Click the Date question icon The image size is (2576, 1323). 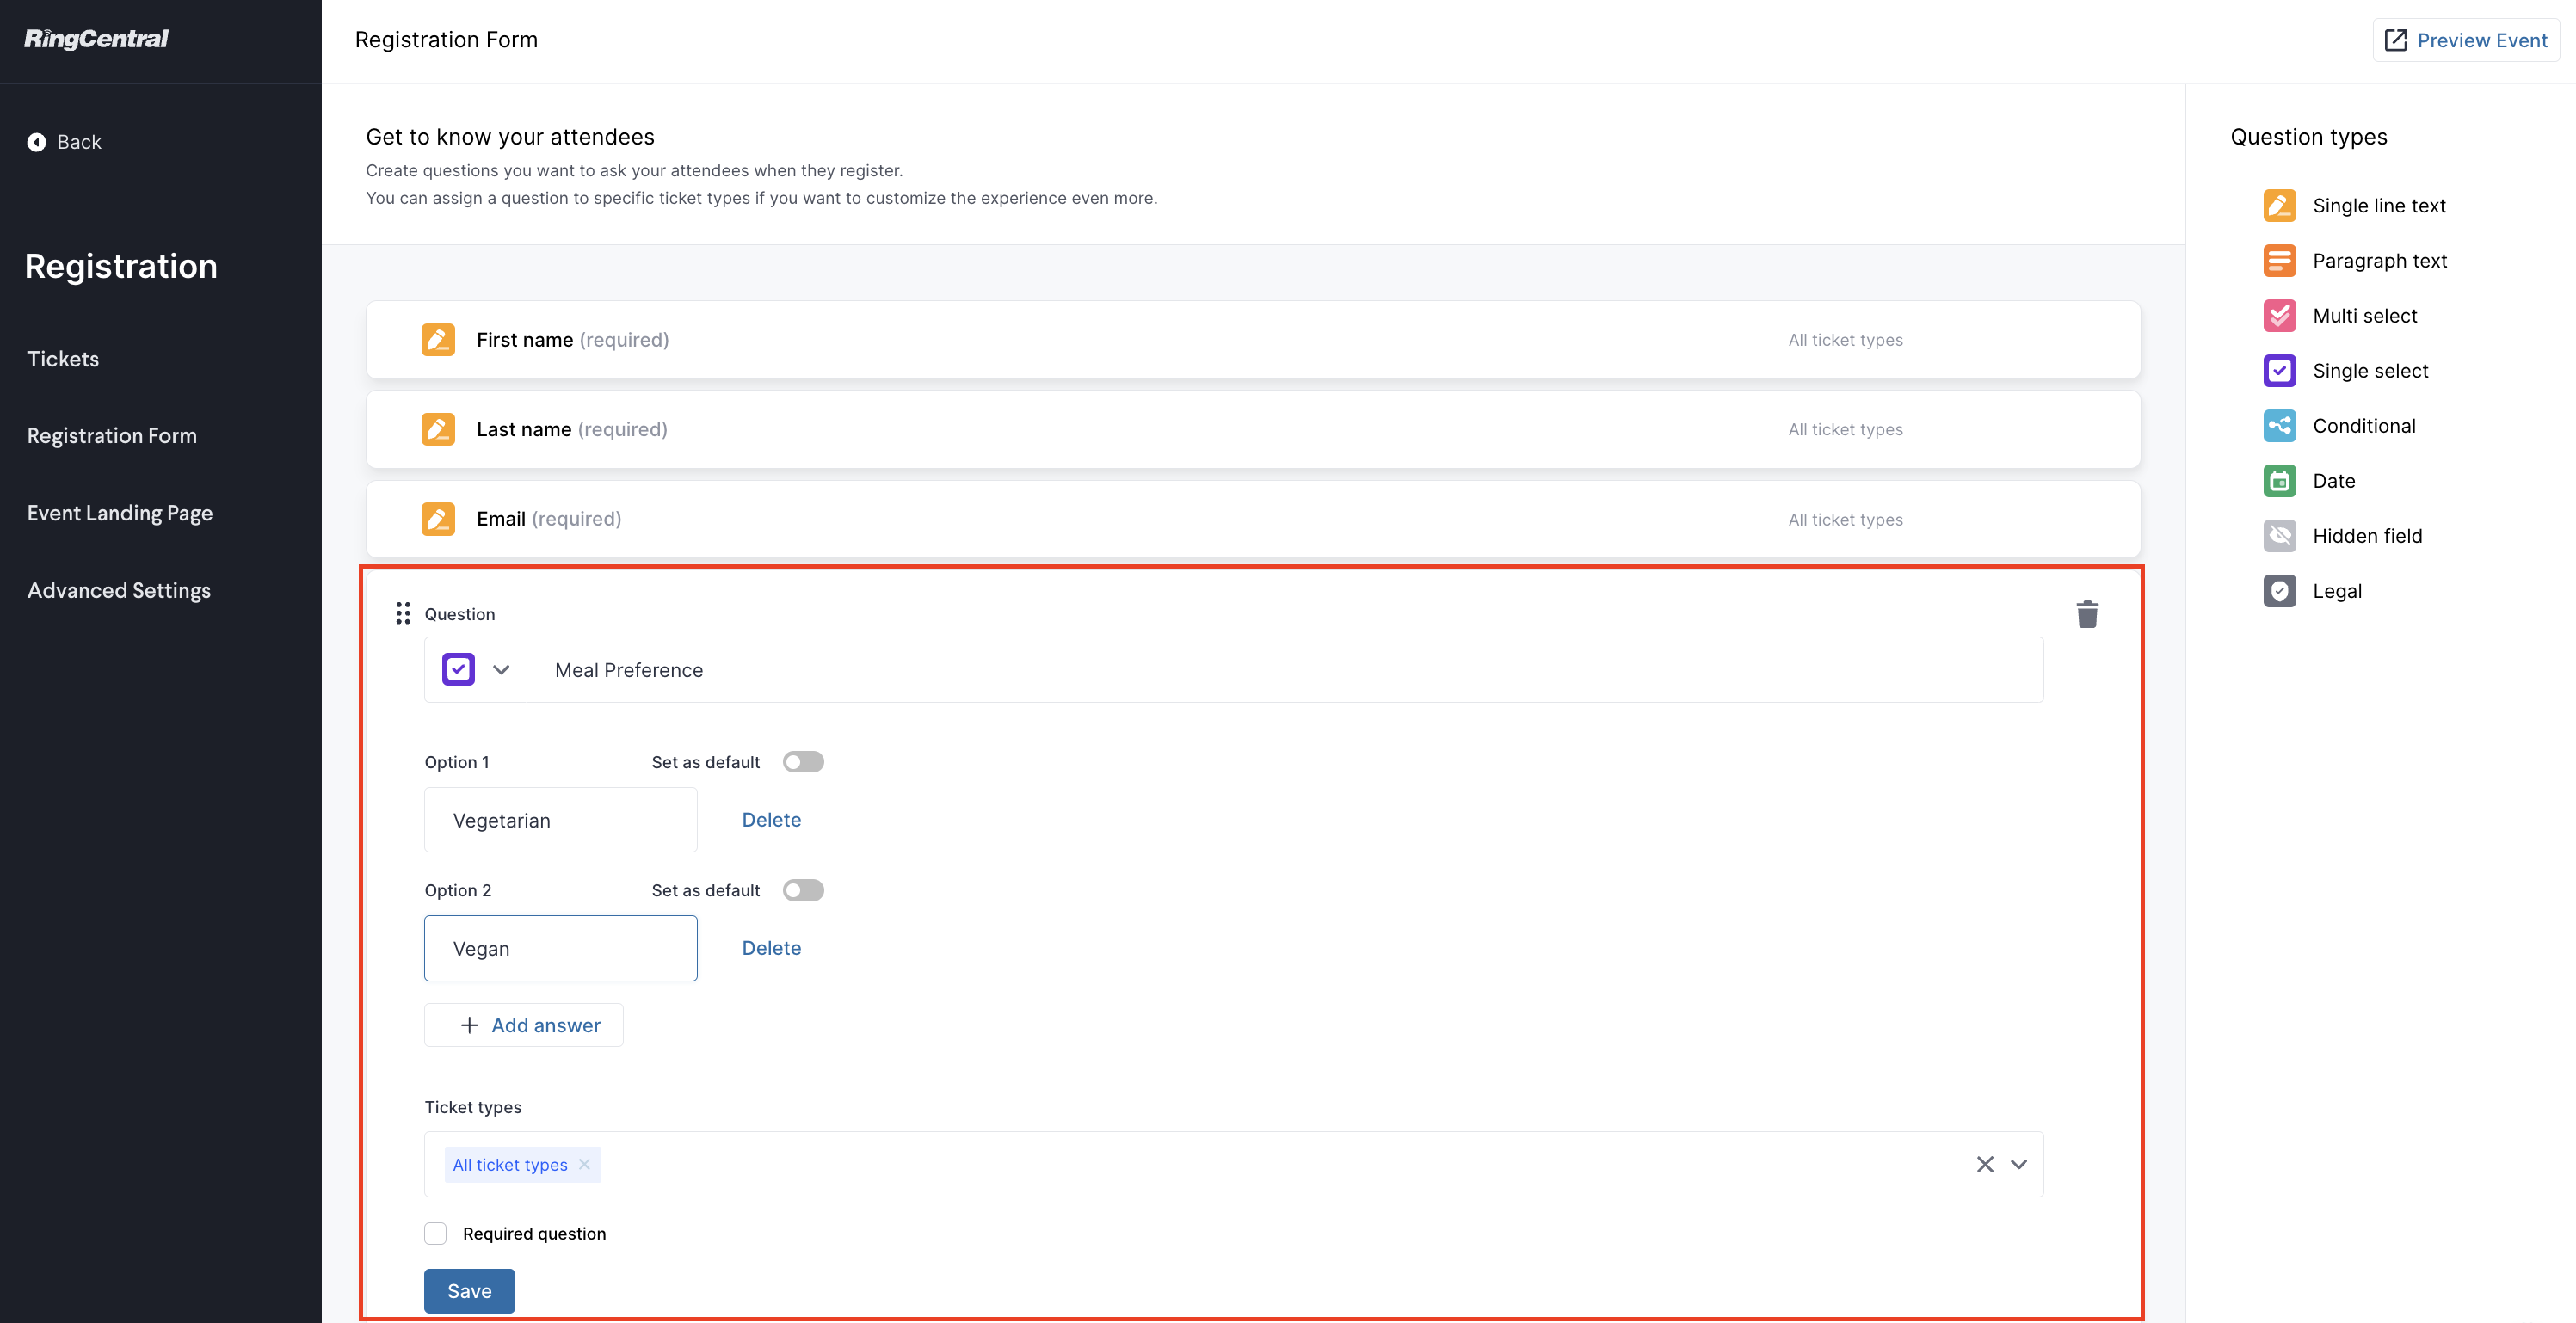click(2279, 480)
